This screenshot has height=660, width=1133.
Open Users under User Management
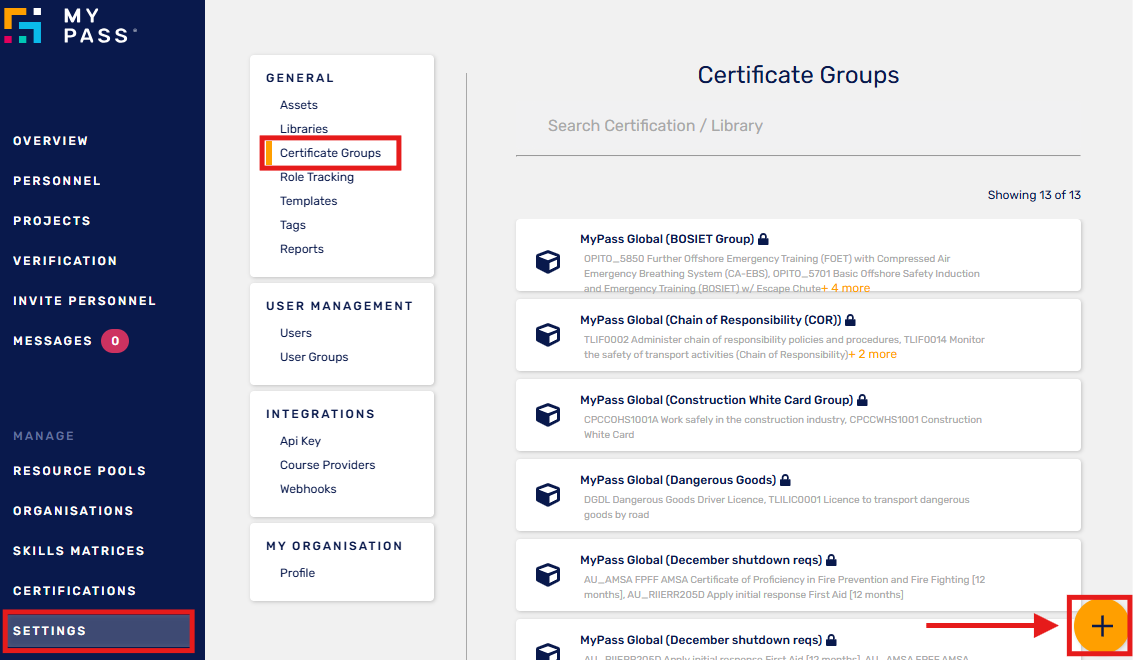(x=296, y=333)
